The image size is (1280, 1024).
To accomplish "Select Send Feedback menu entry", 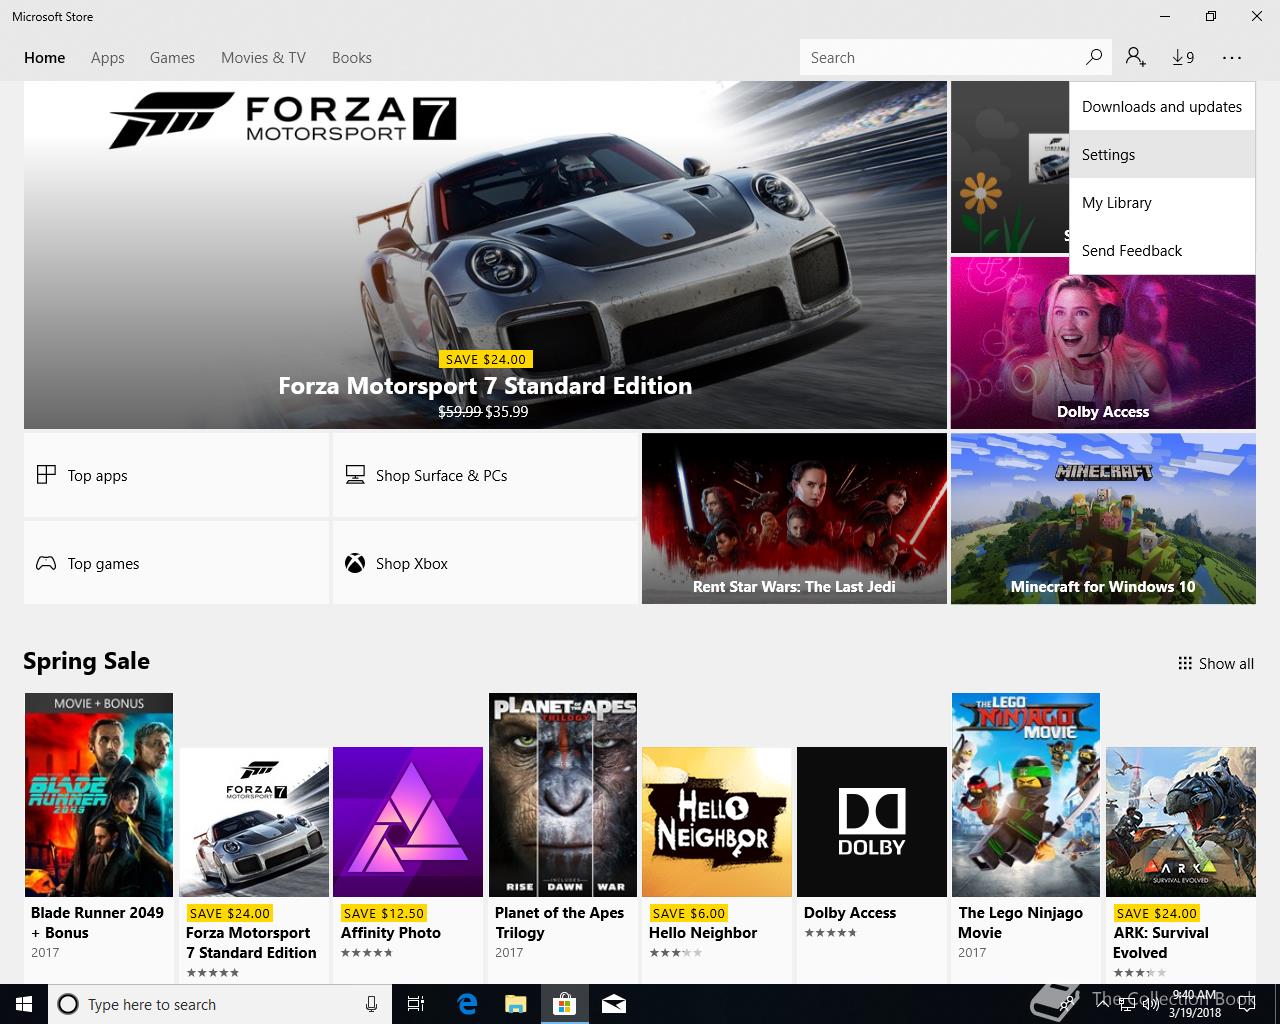I will pos(1162,251).
